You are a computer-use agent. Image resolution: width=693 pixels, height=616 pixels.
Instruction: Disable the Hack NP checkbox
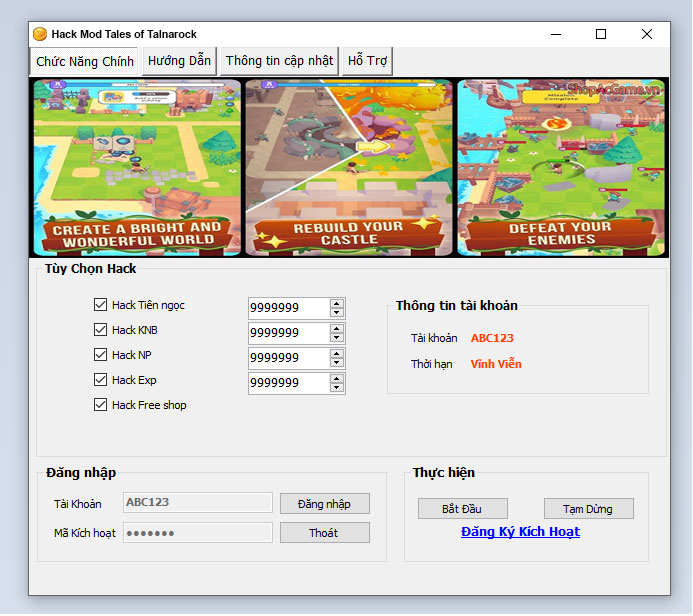pyautogui.click(x=100, y=354)
